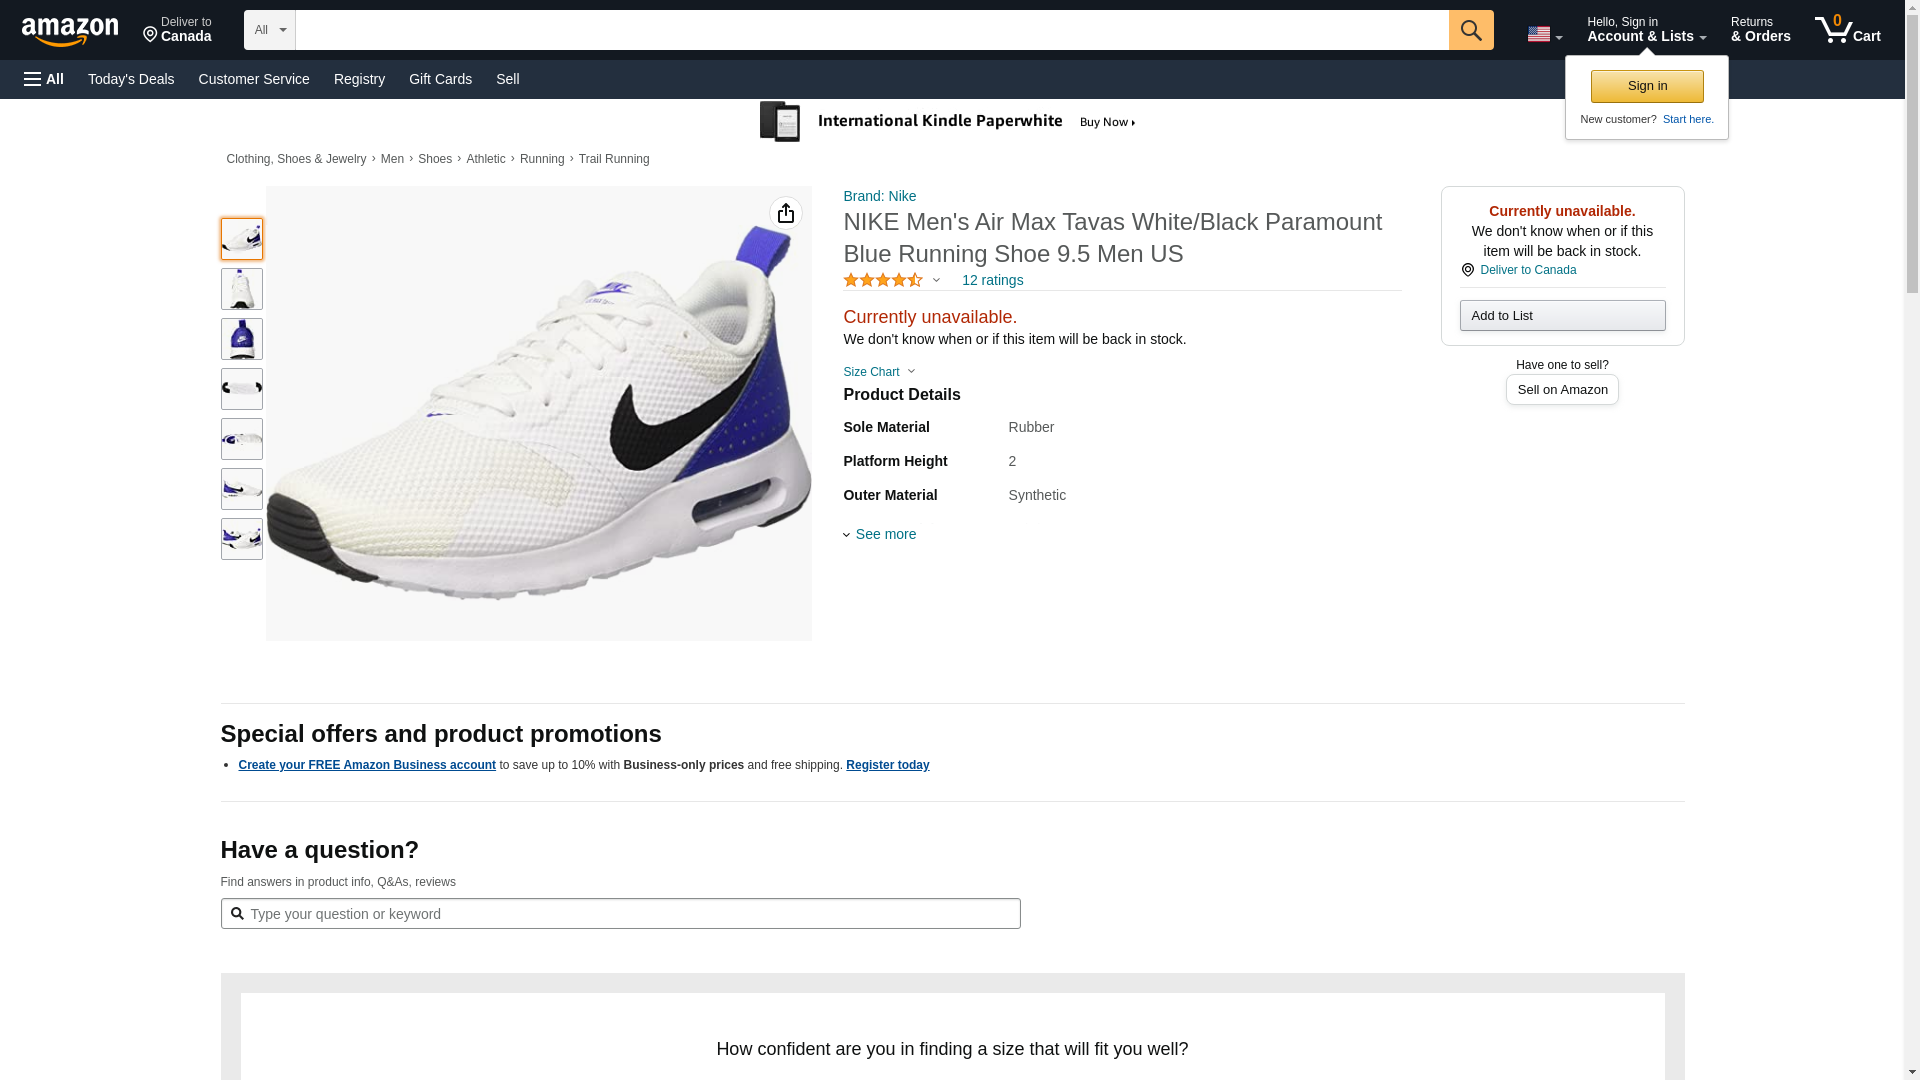The width and height of the screenshot is (1920, 1080).
Task: Click the star rating icons
Action: (883, 281)
